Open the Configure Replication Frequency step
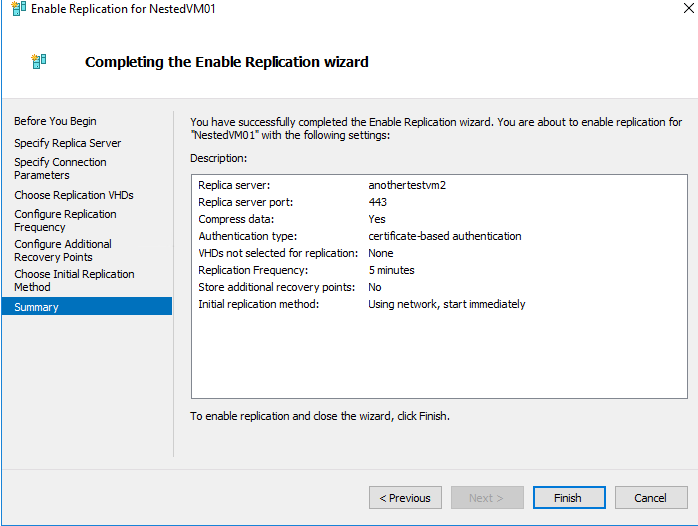 65,220
